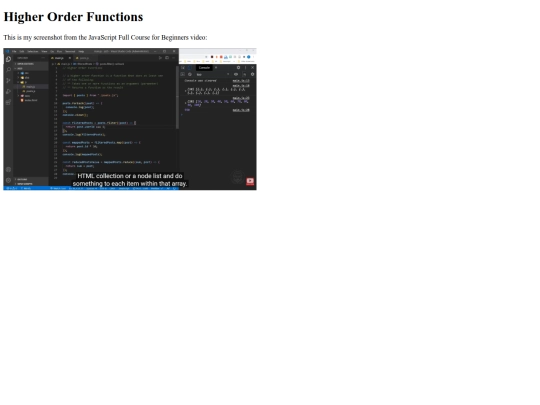Click the clear console icon in DevTools
Image resolution: width=540 pixels, height=405 pixels.
(190, 74)
